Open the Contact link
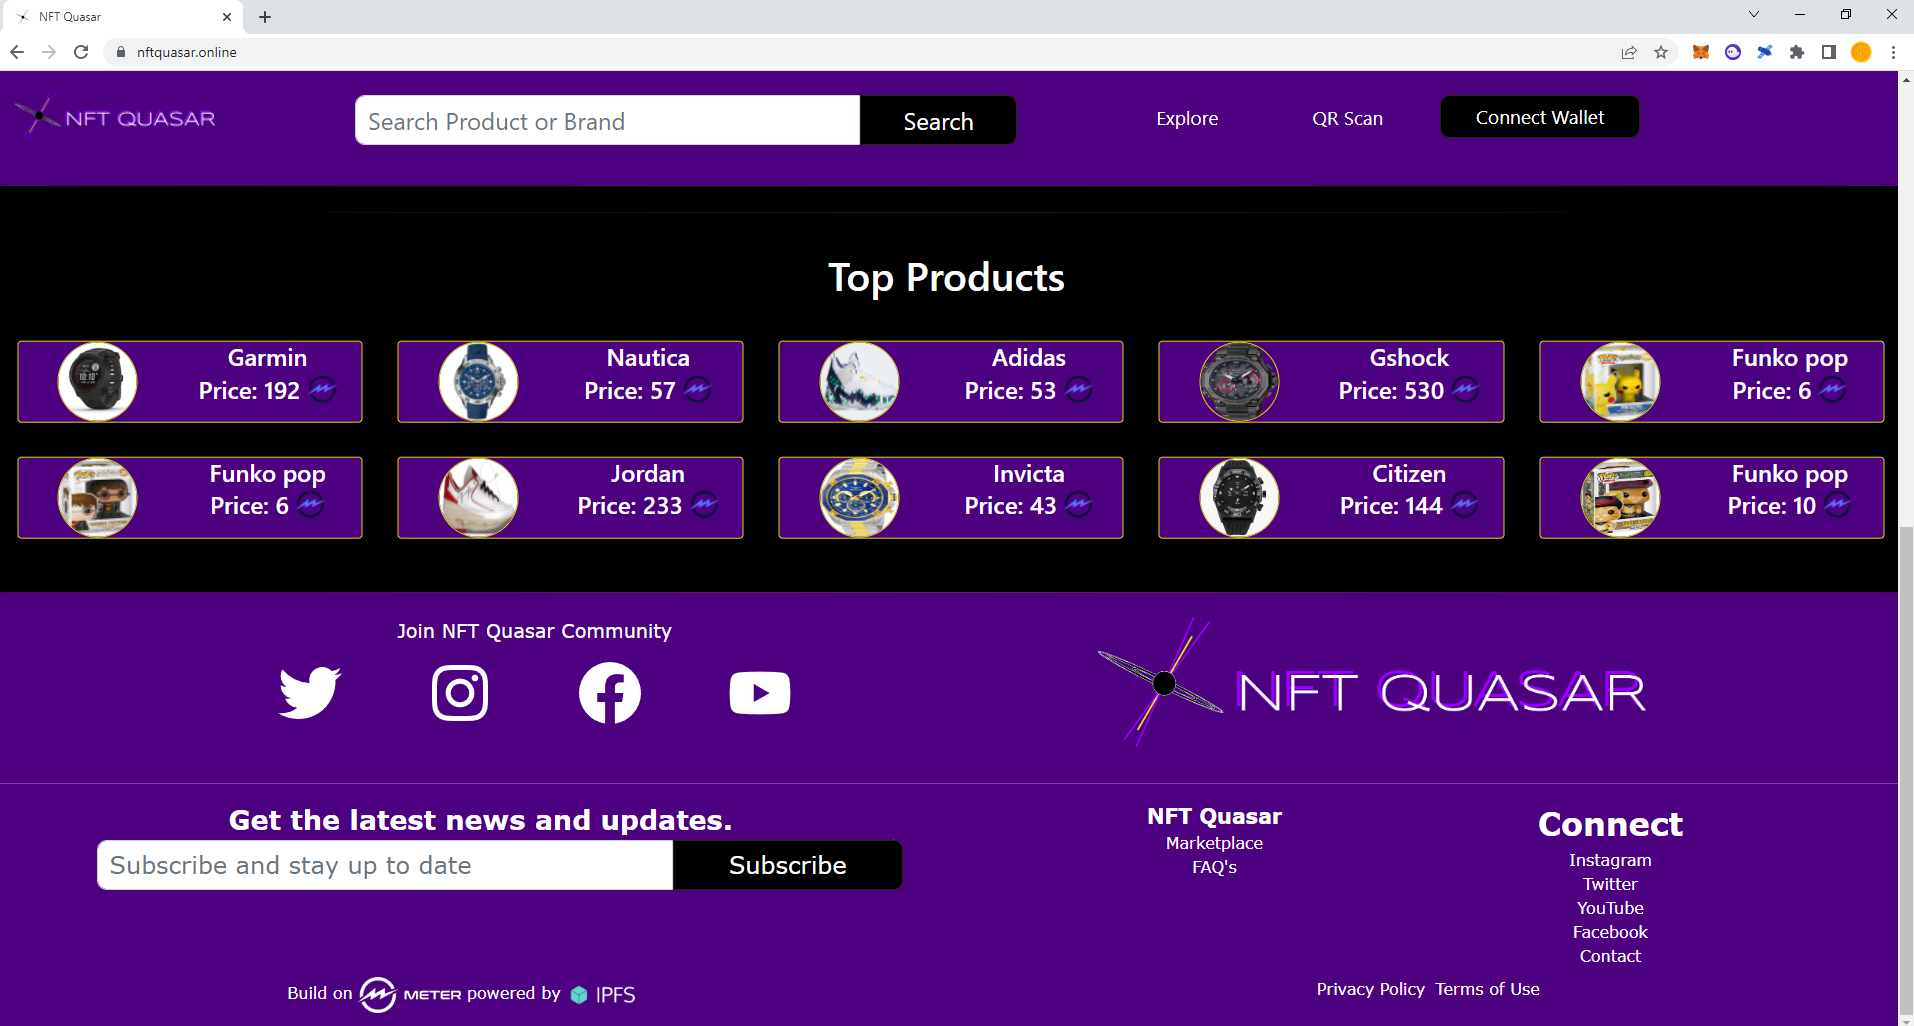Screen dimensions: 1914x1026 pyautogui.click(x=1610, y=956)
